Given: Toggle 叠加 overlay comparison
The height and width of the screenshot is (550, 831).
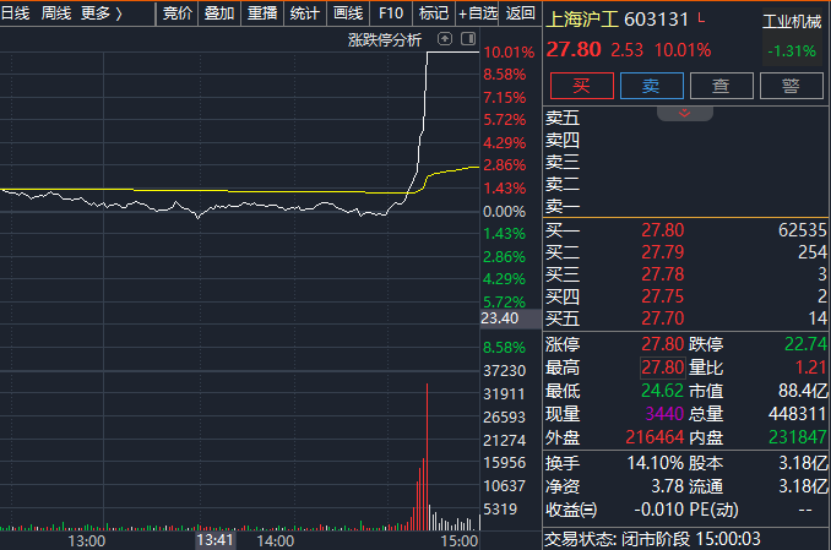Looking at the screenshot, I should [x=219, y=13].
